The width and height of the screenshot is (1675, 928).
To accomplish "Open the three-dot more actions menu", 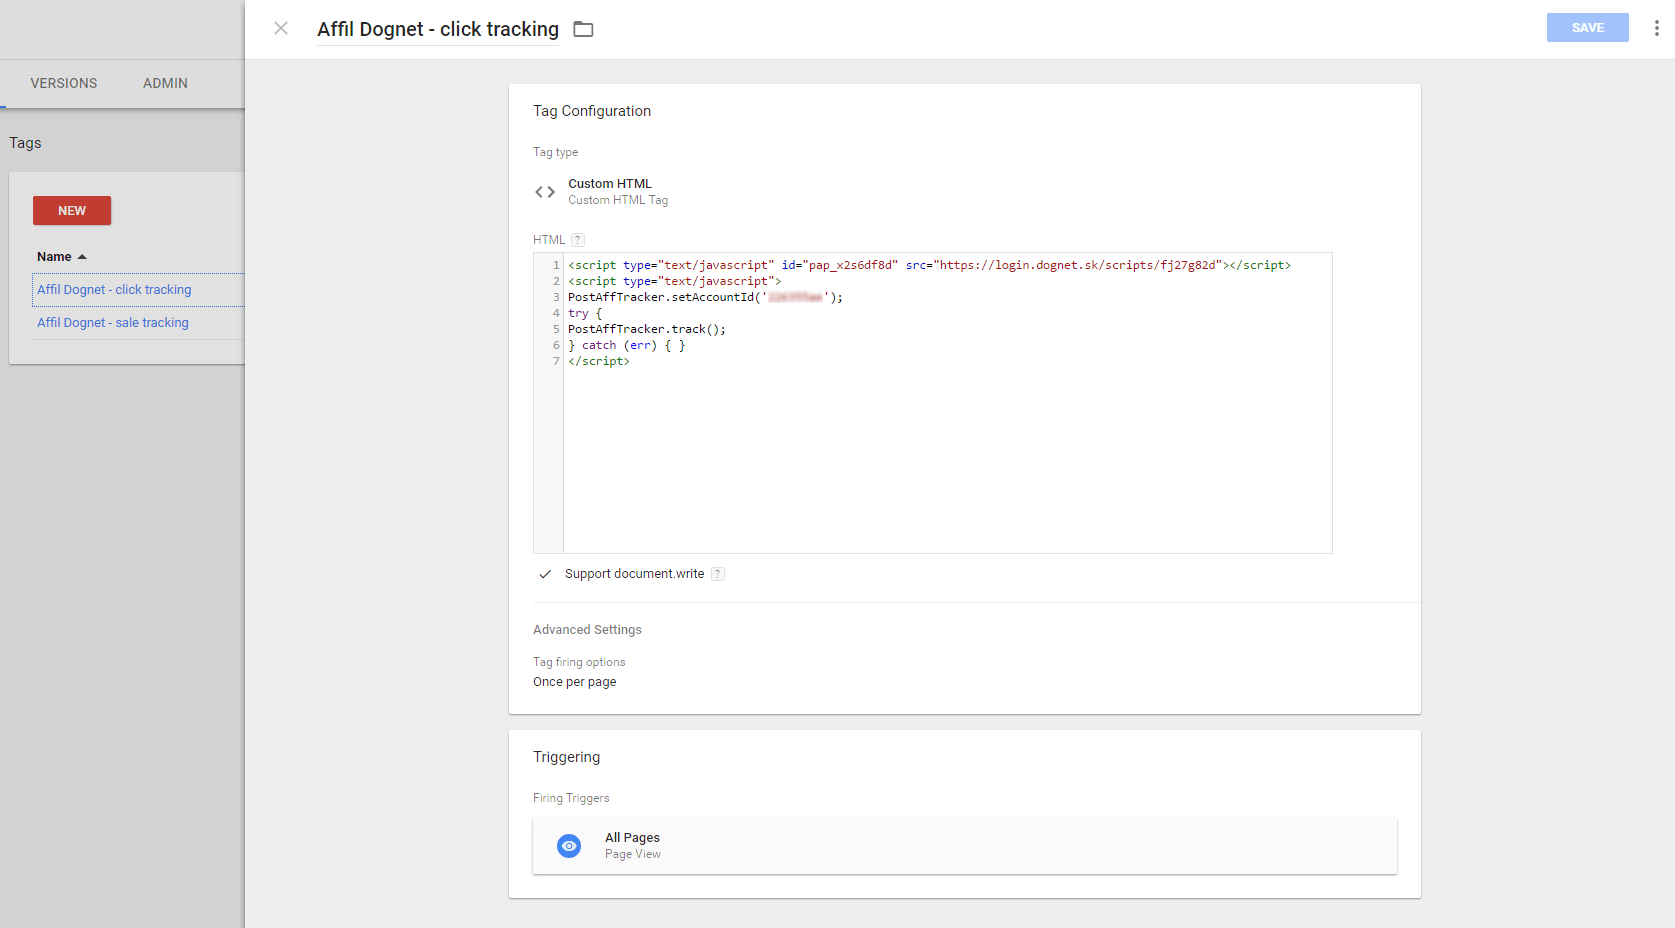I will point(1656,28).
